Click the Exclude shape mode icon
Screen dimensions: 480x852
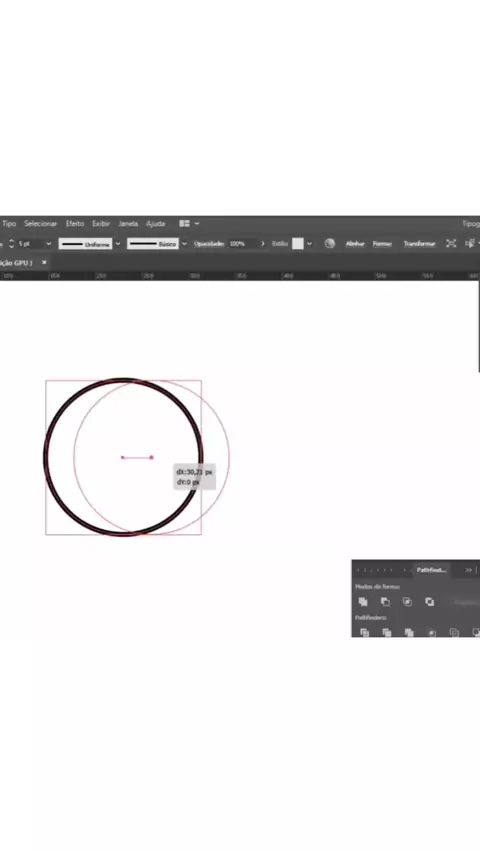pos(429,602)
